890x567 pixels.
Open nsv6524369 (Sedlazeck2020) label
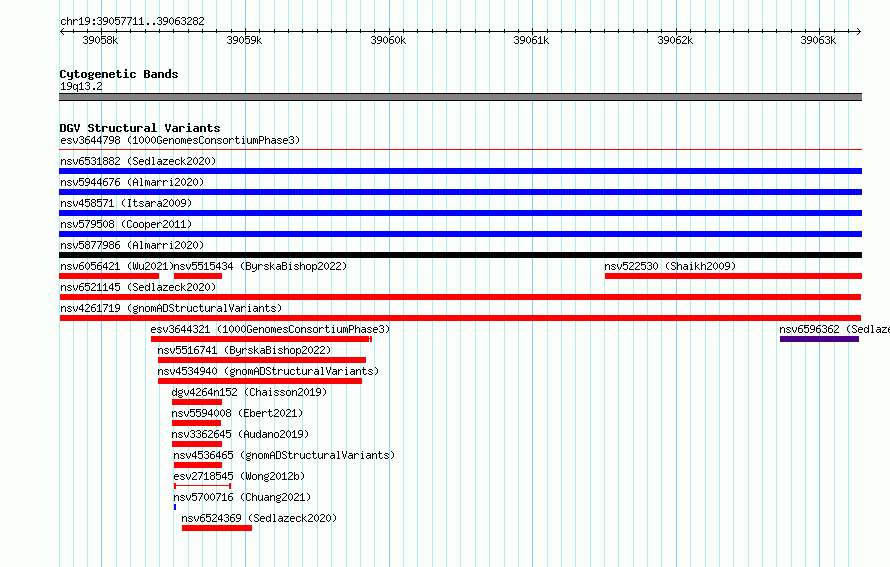tap(259, 518)
